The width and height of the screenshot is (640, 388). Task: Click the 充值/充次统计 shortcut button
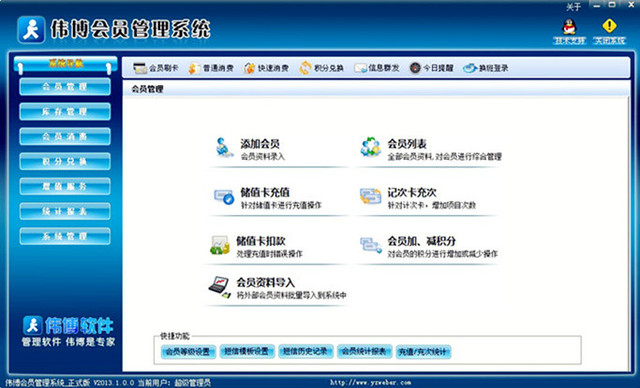tap(423, 351)
